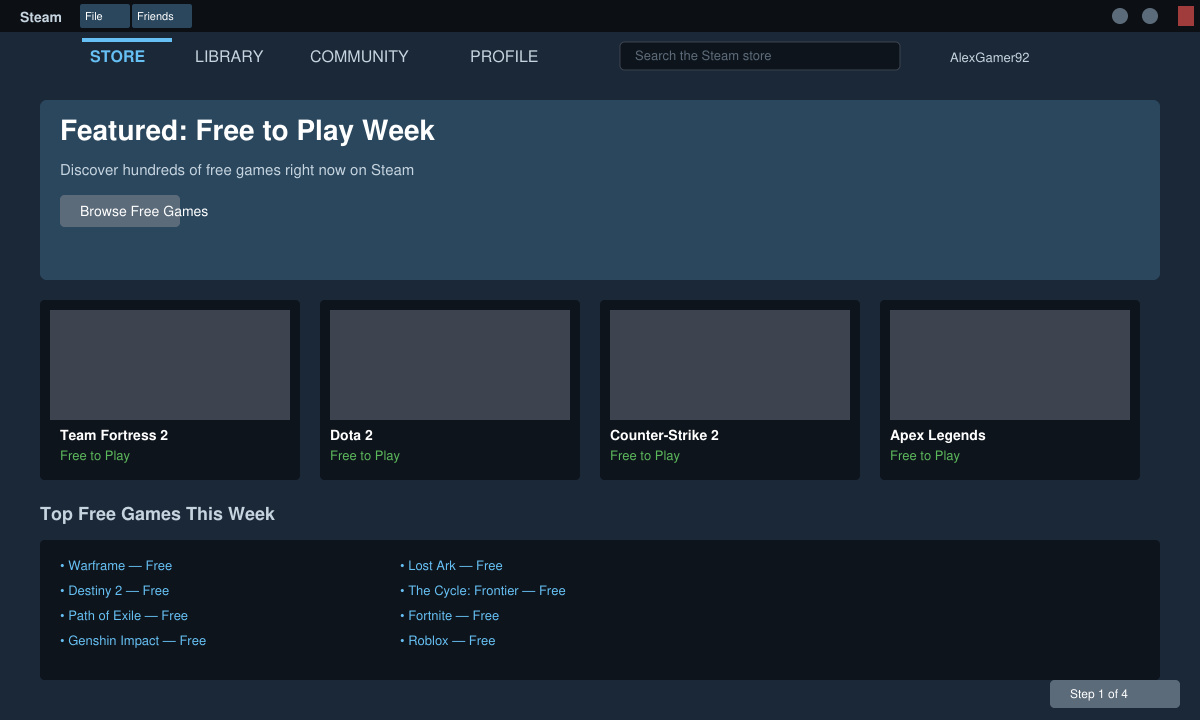Viewport: 1200px width, 720px height.
Task: Click the first gray circular window button
Action: click(x=1120, y=16)
